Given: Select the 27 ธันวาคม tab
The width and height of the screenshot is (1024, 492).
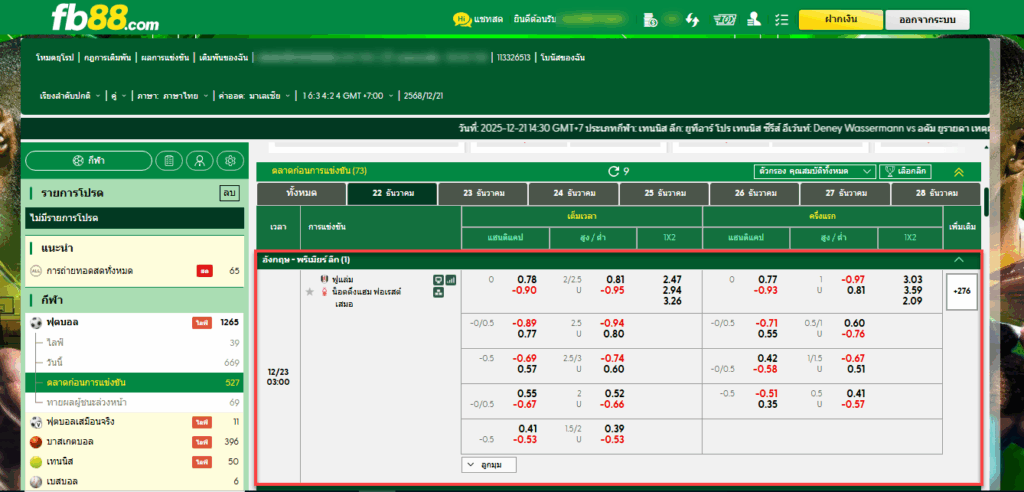Looking at the screenshot, I should point(844,194).
